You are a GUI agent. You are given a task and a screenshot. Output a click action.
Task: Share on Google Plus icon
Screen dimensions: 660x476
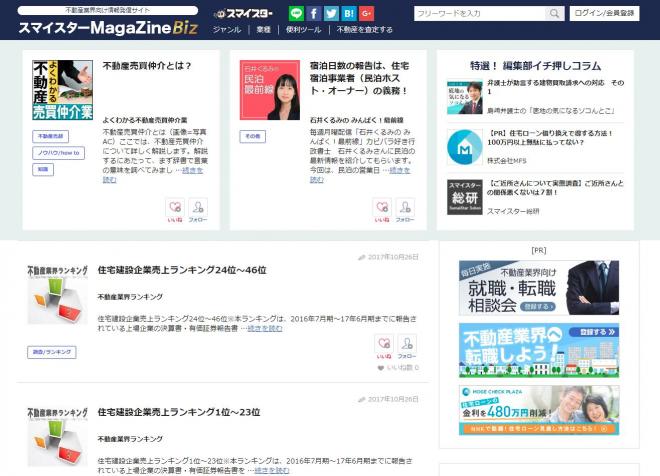(x=367, y=13)
